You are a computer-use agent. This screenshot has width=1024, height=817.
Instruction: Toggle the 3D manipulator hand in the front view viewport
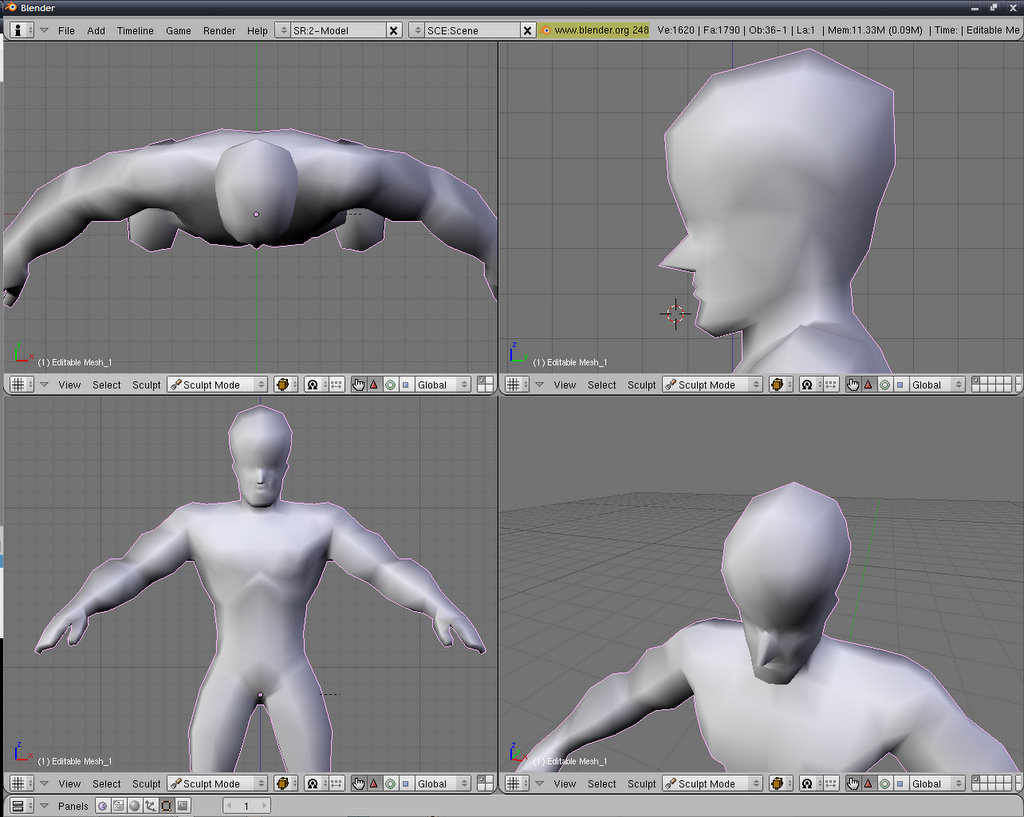[x=358, y=784]
